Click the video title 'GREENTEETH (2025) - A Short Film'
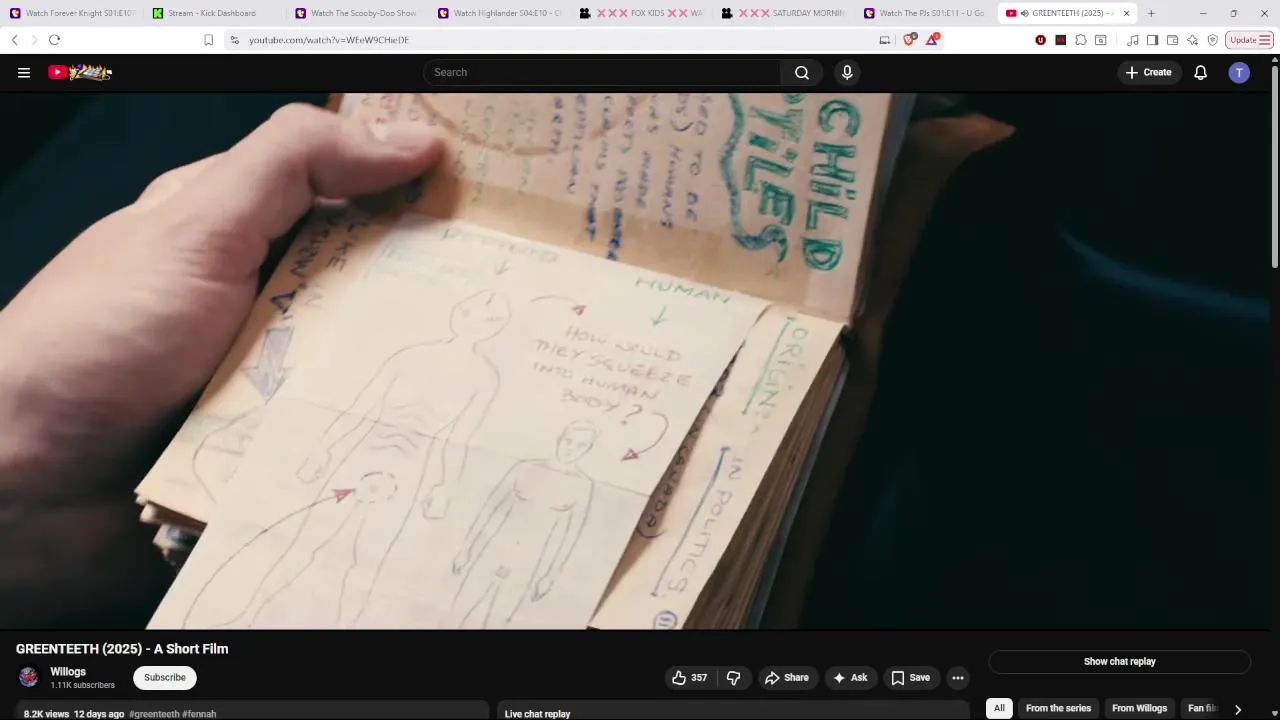 click(x=122, y=649)
